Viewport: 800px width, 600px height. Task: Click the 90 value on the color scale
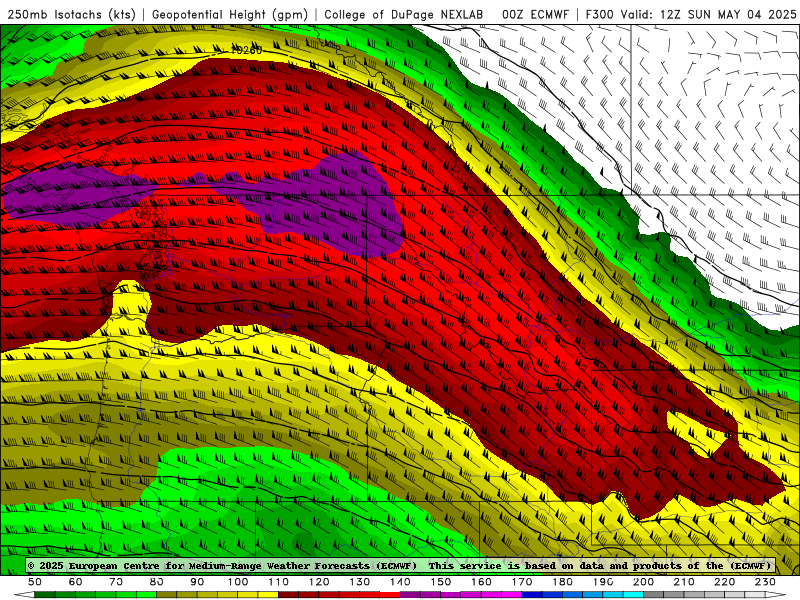197,582
